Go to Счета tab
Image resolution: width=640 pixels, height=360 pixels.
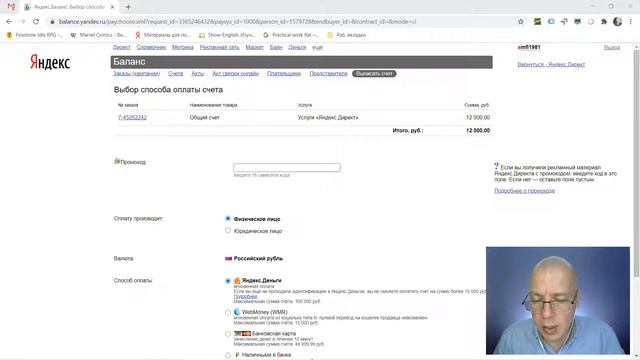[176, 73]
